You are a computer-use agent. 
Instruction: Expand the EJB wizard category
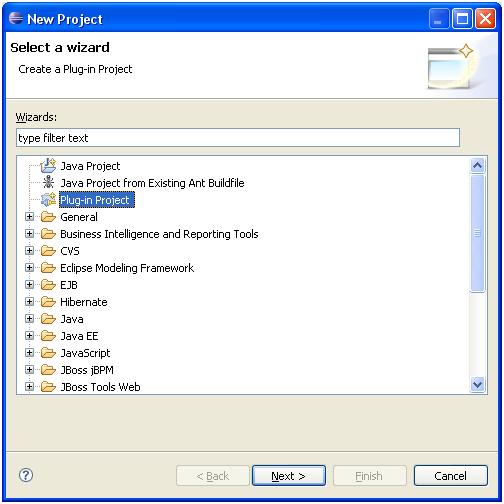coord(29,285)
